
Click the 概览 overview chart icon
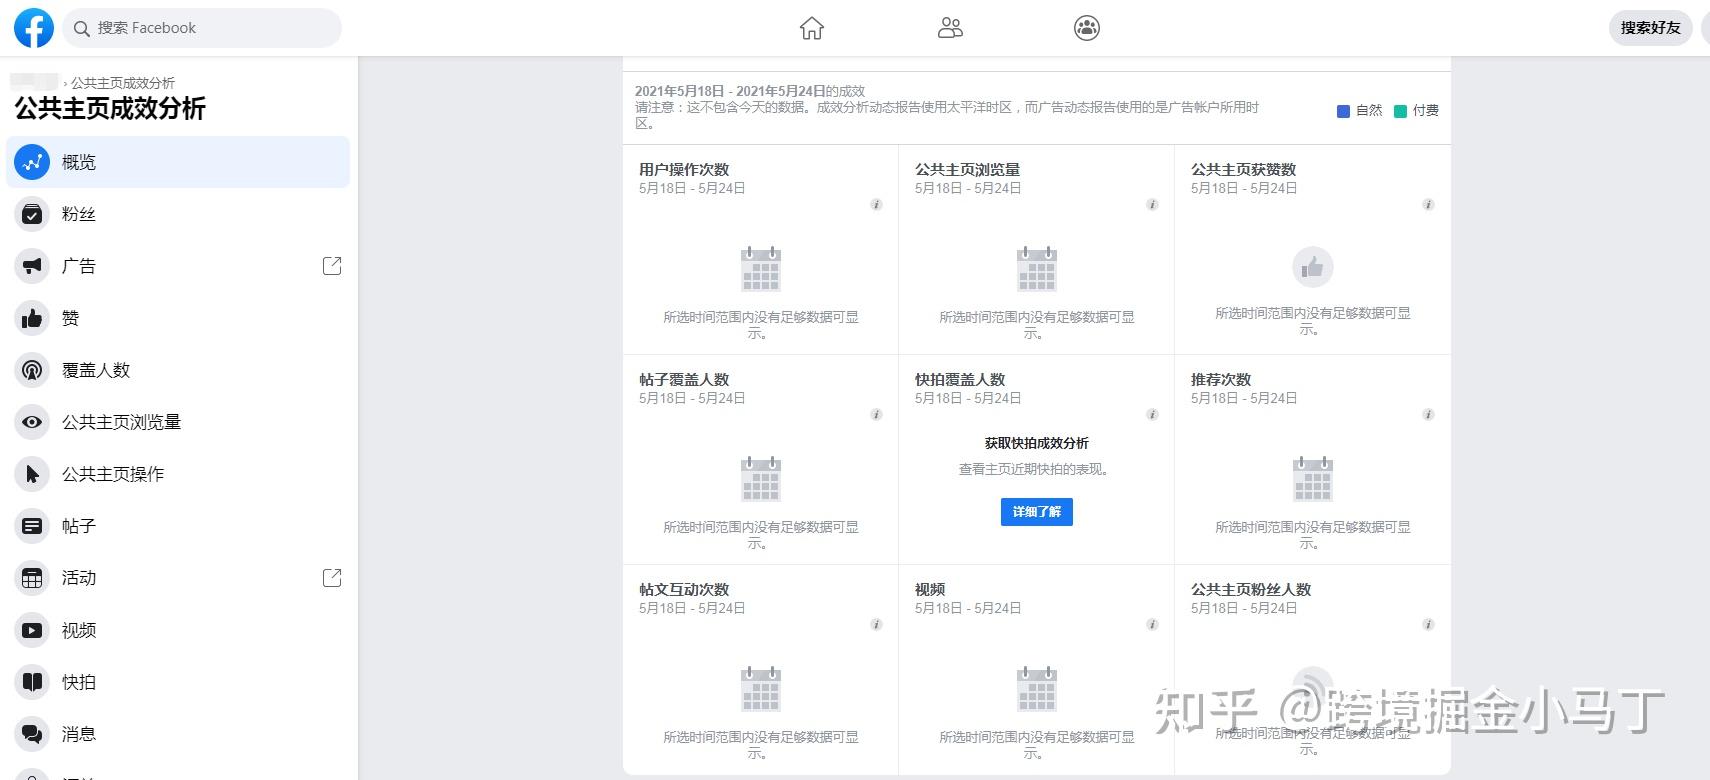[32, 162]
